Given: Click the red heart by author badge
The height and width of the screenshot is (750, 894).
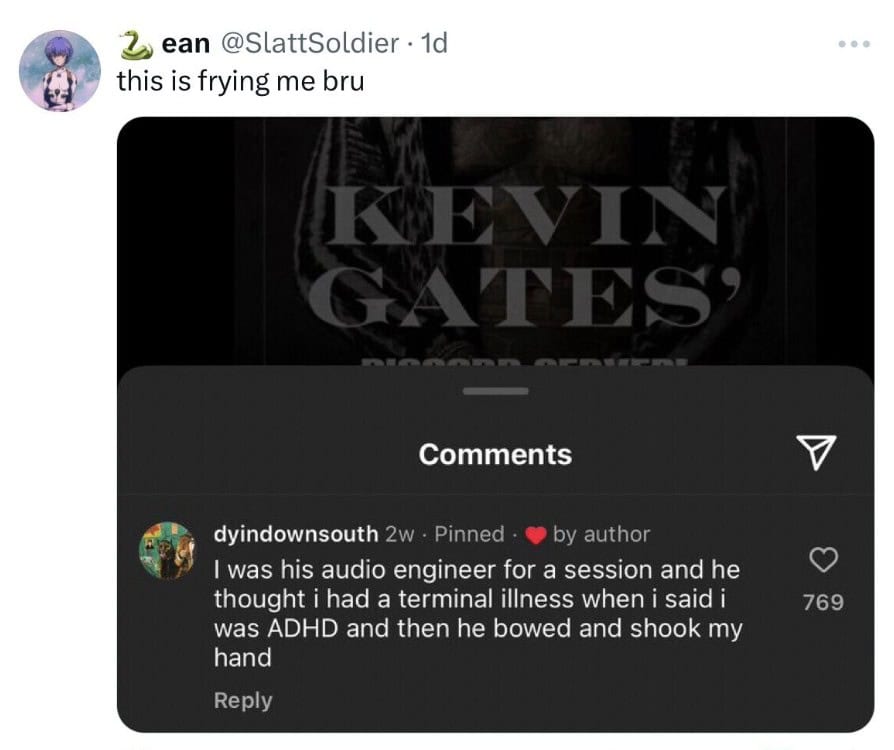Looking at the screenshot, I should pyautogui.click(x=535, y=535).
